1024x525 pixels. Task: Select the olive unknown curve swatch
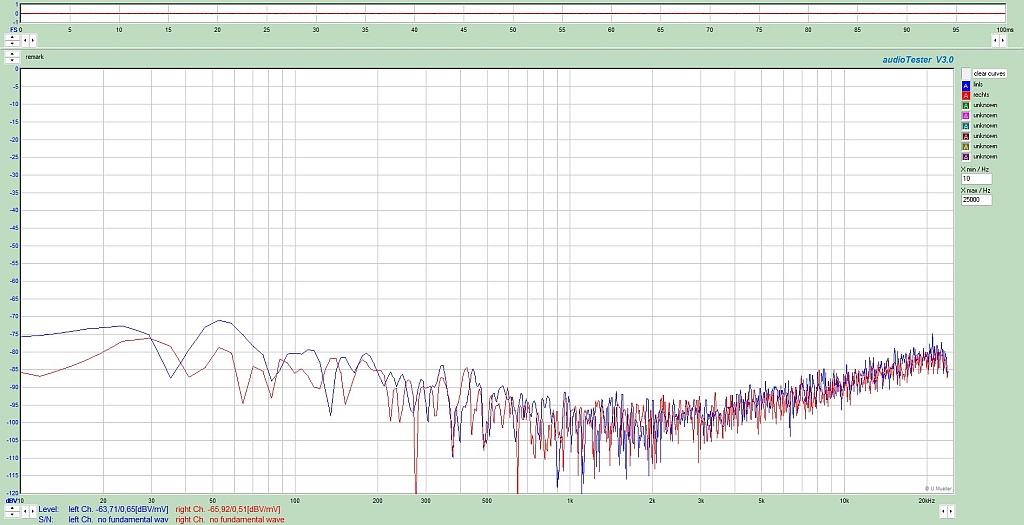966,146
